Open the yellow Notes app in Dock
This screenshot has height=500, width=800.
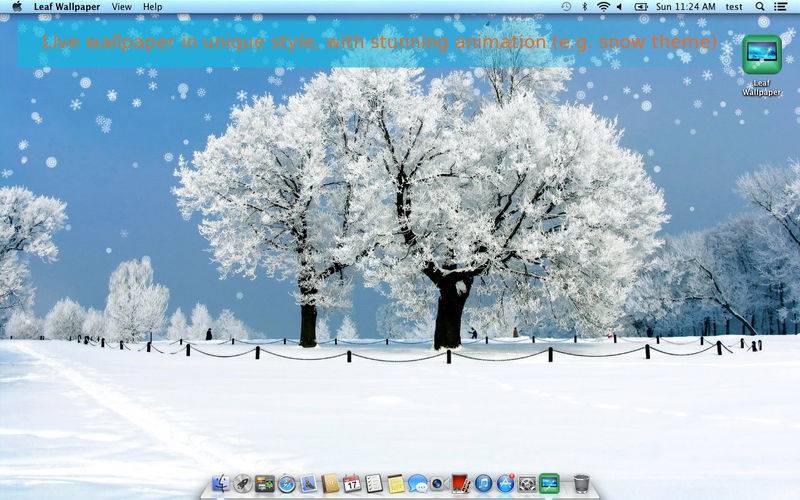(x=396, y=483)
